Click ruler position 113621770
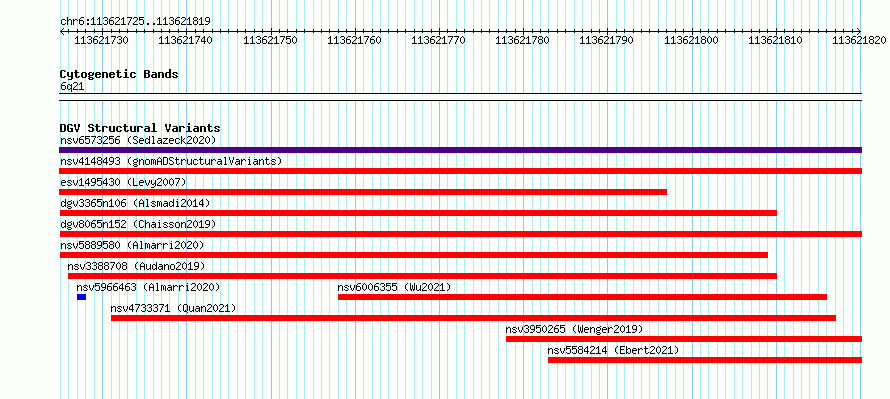 point(439,40)
